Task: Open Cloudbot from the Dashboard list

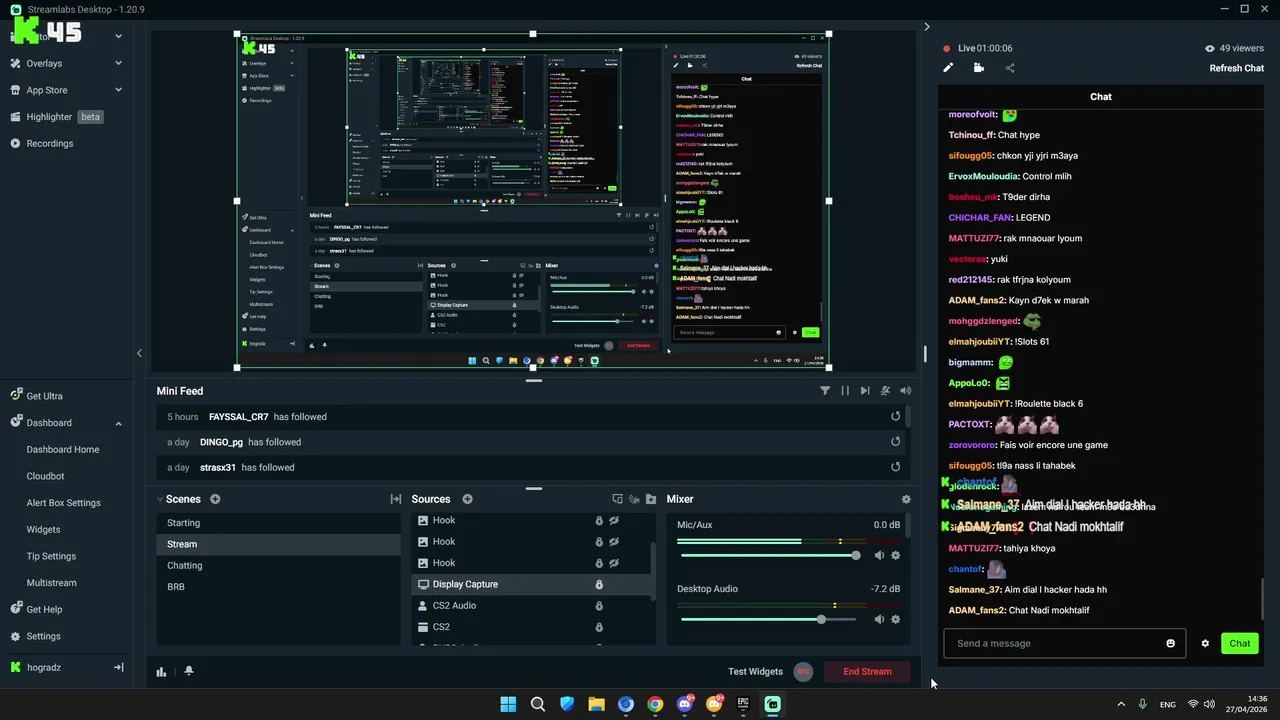Action: (45, 476)
